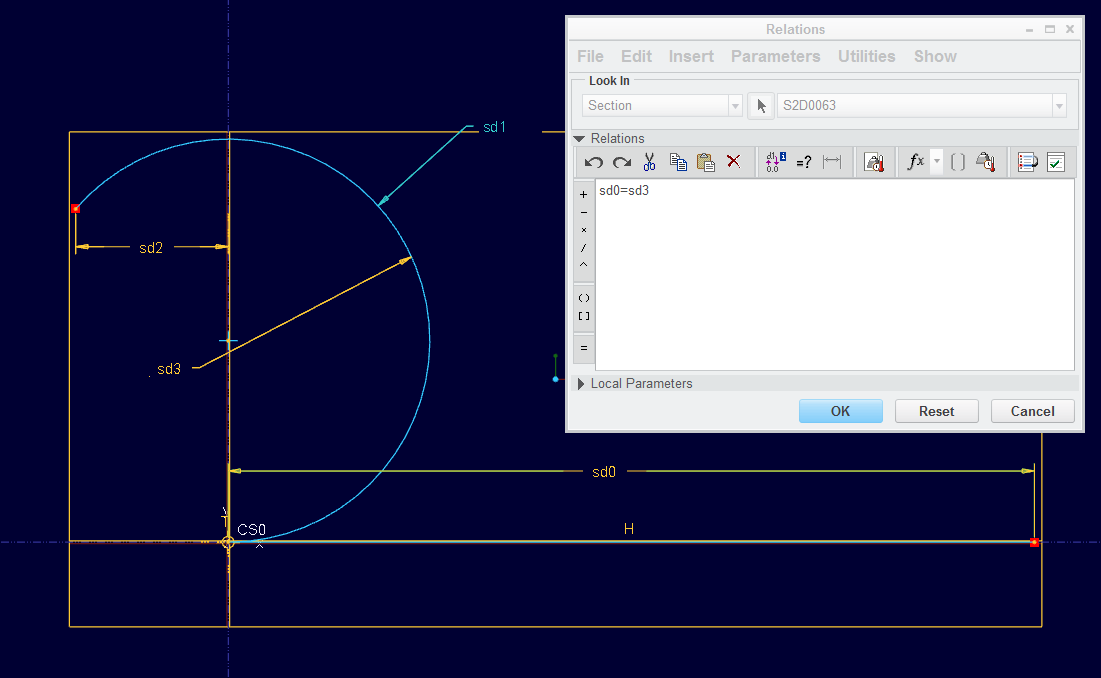Insert parameter from list brackets icon
1101x678 pixels.
pyautogui.click(x=958, y=162)
